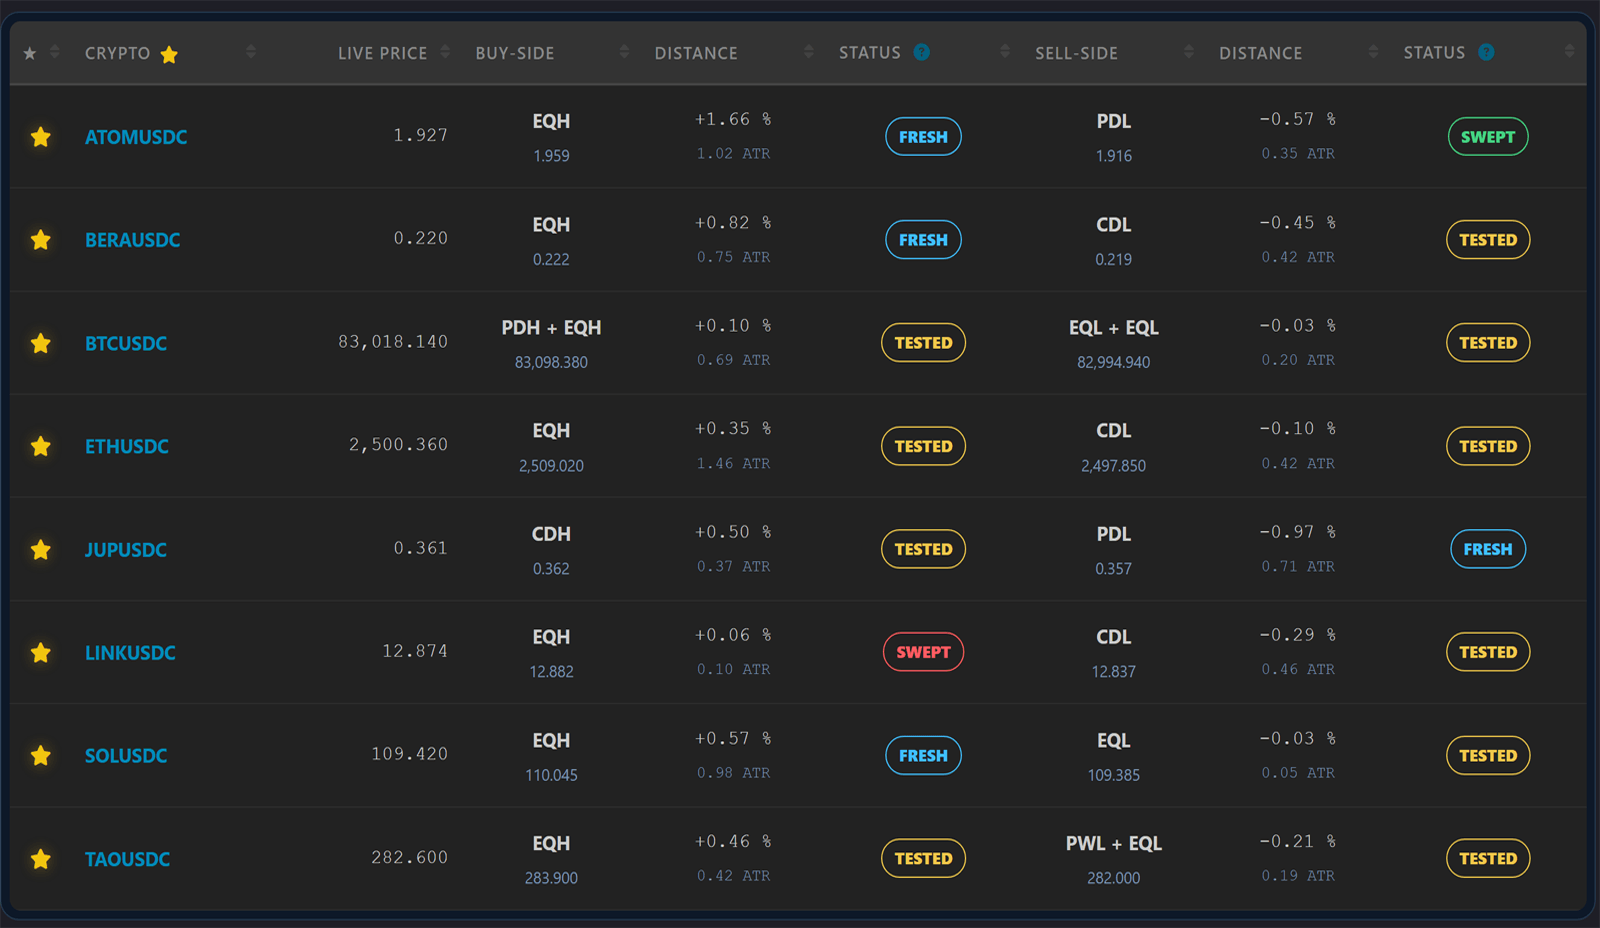
Task: Remove BTCUSDC from favorites via its star
Action: coord(41,343)
